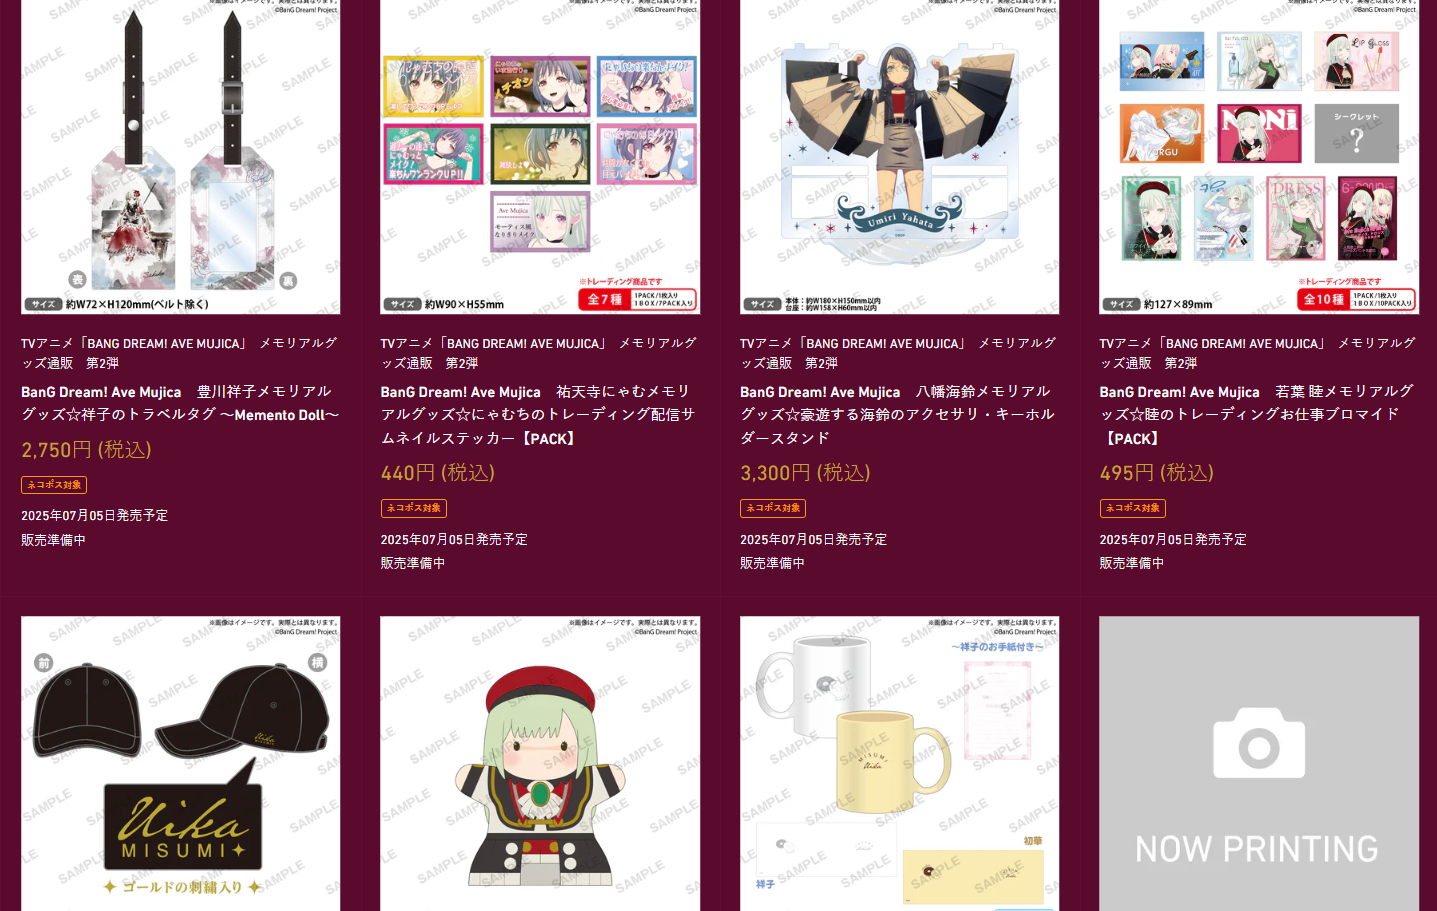Click ネコポス対象 badge under the 2,750円 item
Image resolution: width=1437 pixels, height=911 pixels.
(54, 485)
